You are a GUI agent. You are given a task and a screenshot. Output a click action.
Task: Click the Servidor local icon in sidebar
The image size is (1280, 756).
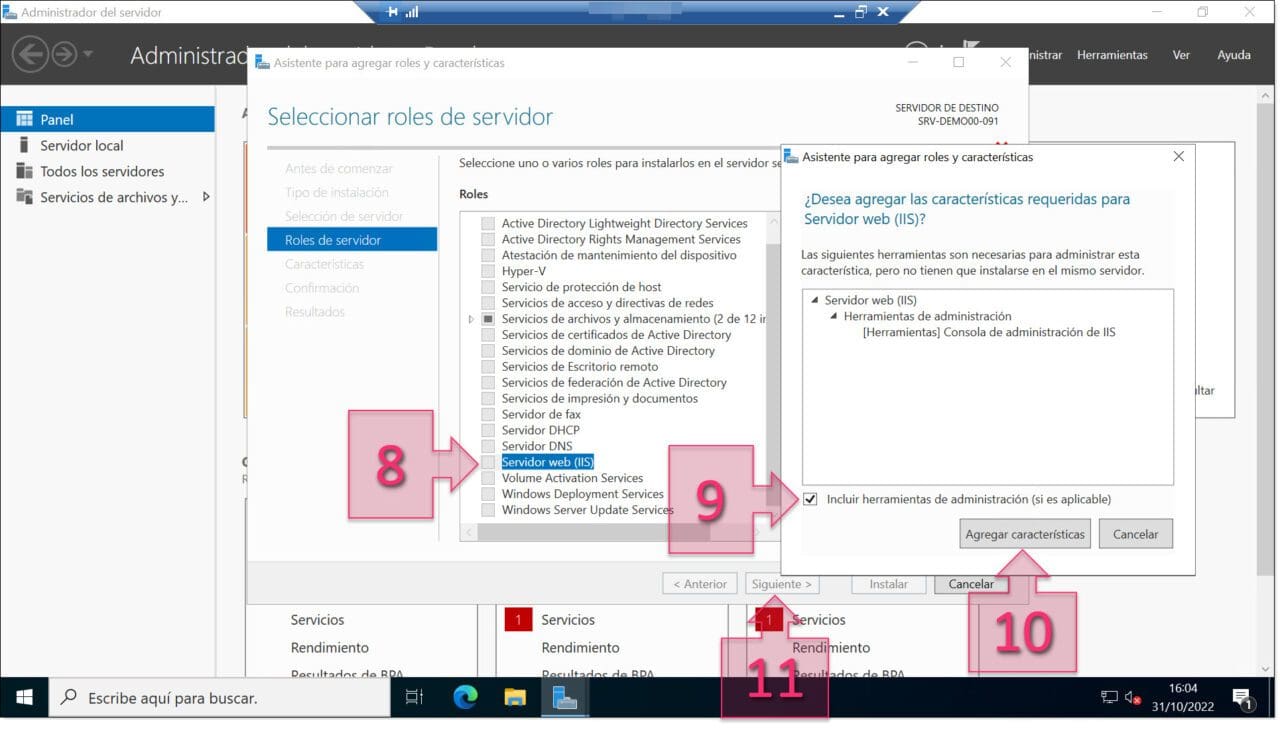[x=25, y=145]
